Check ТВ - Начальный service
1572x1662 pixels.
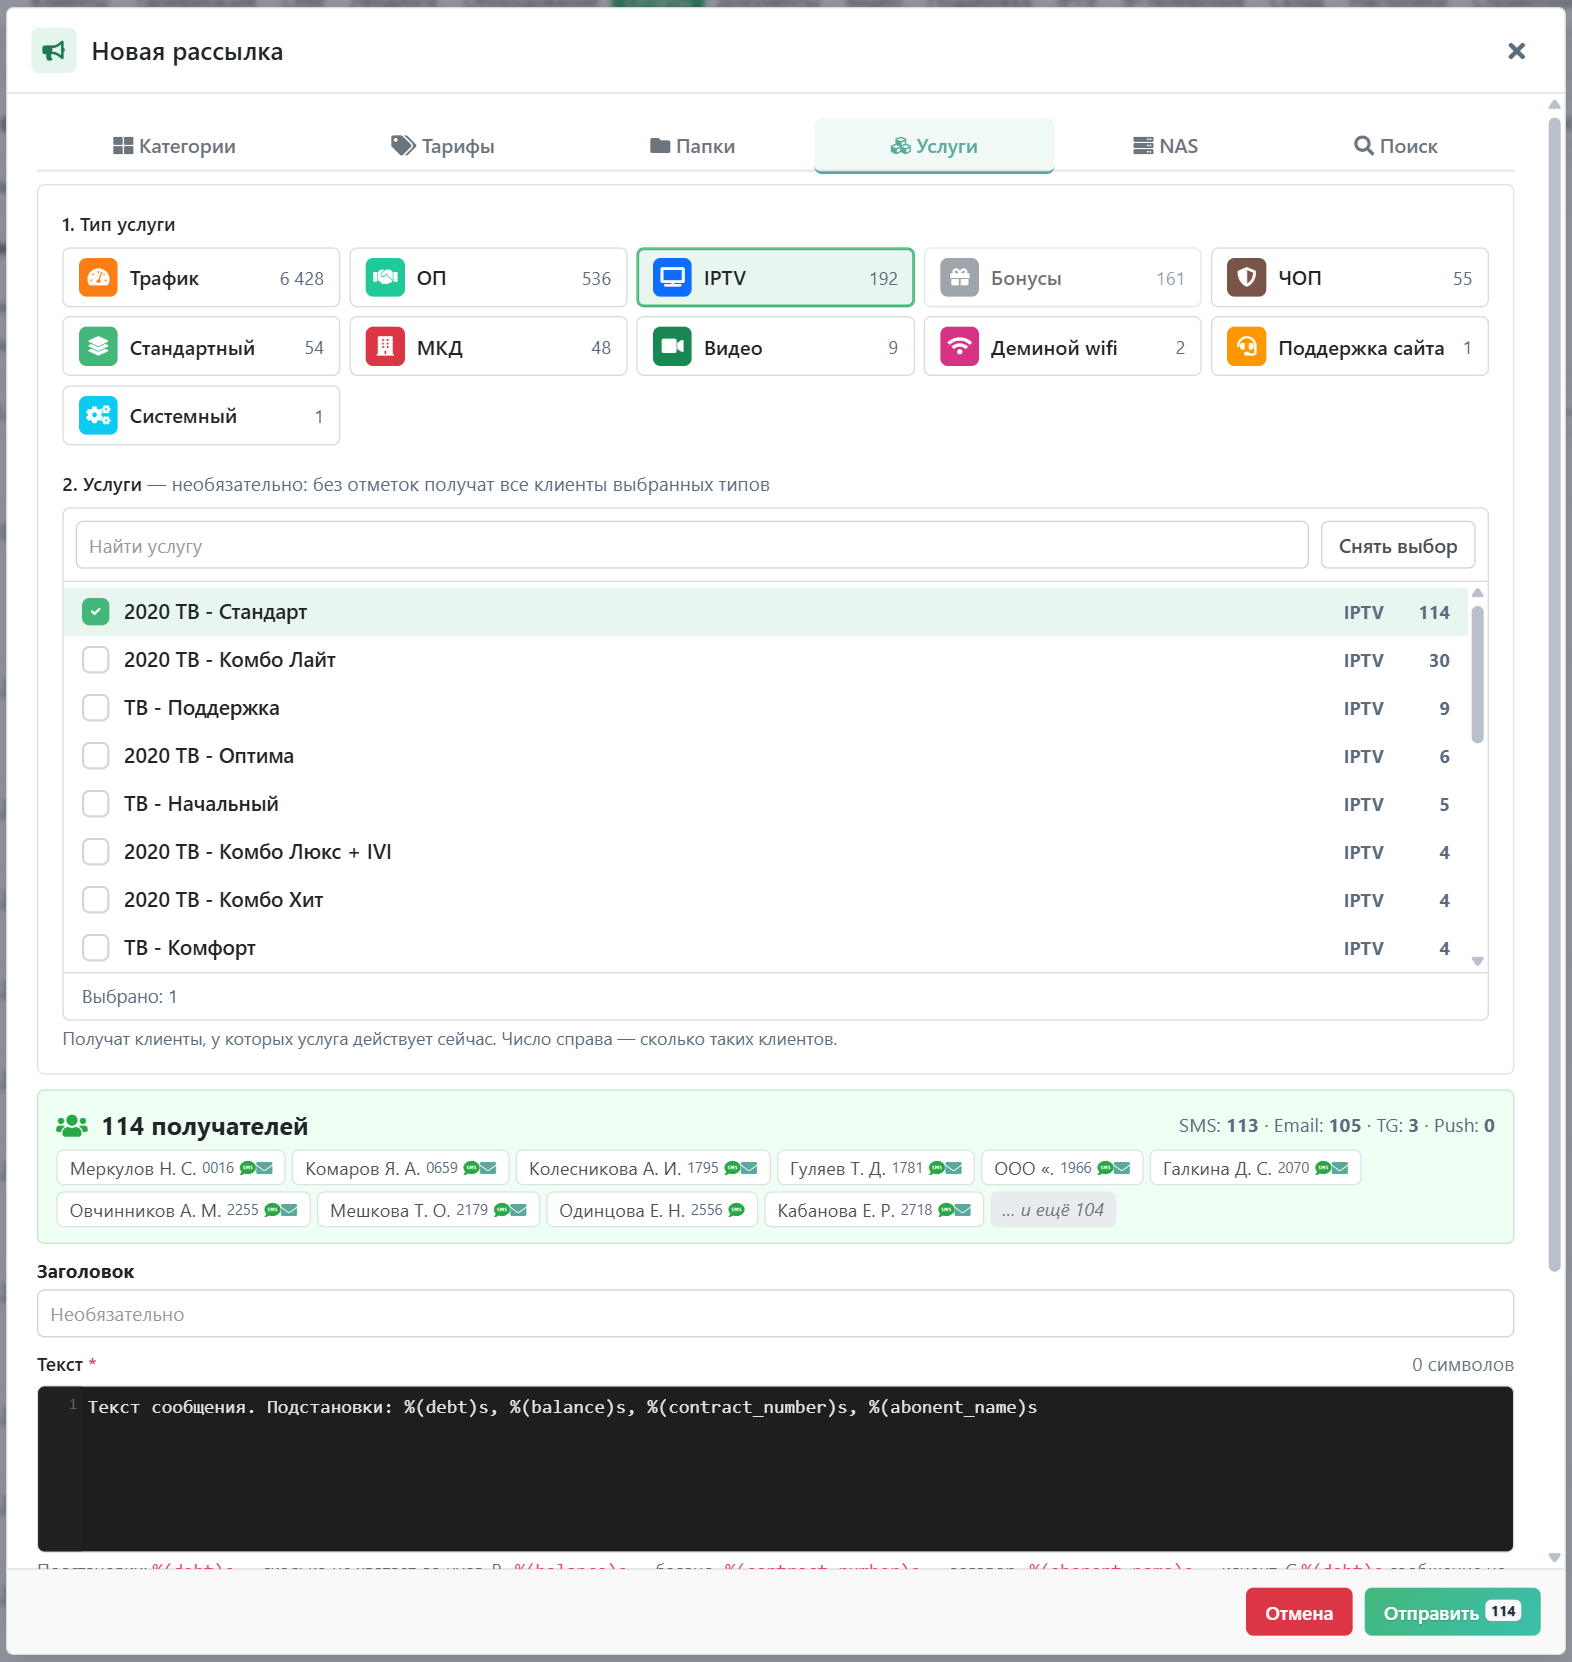(96, 804)
